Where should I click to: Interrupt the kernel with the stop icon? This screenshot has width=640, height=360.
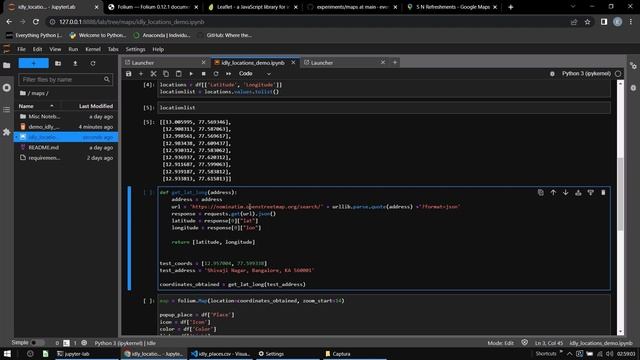coord(203,74)
